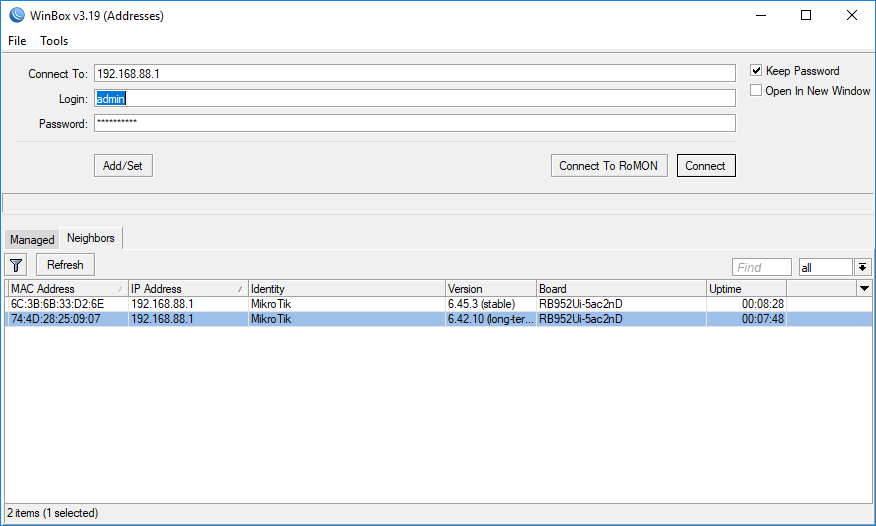
Task: Click the Connect button
Action: [x=706, y=166]
